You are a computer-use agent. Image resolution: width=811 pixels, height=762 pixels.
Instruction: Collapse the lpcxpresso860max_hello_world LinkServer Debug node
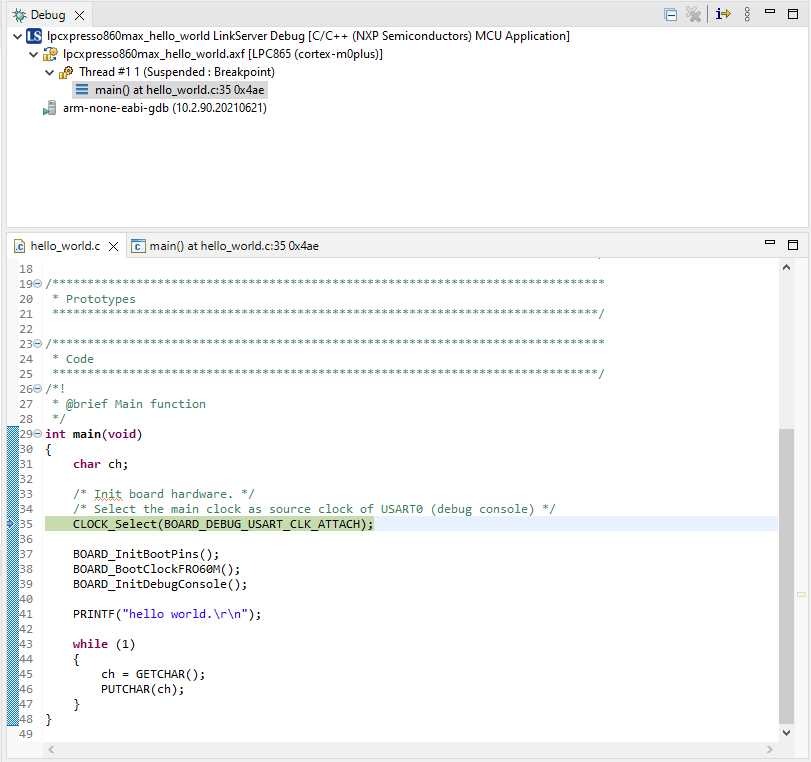pos(18,36)
